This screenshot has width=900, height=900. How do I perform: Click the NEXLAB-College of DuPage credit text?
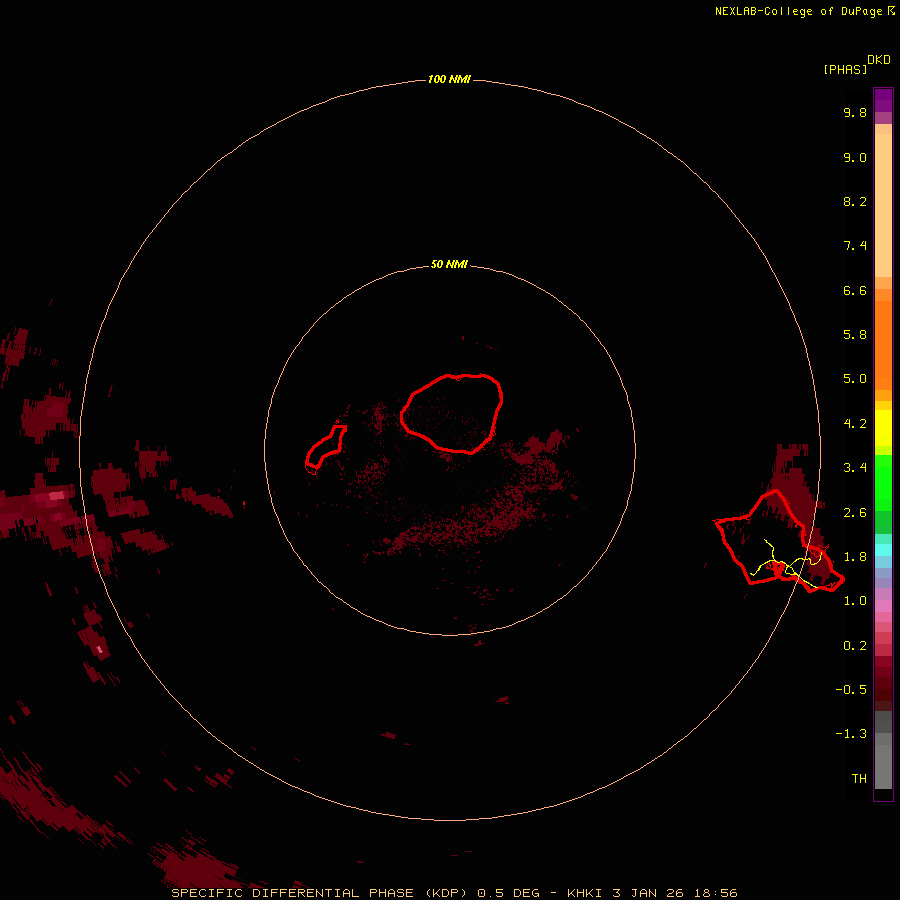tap(804, 11)
